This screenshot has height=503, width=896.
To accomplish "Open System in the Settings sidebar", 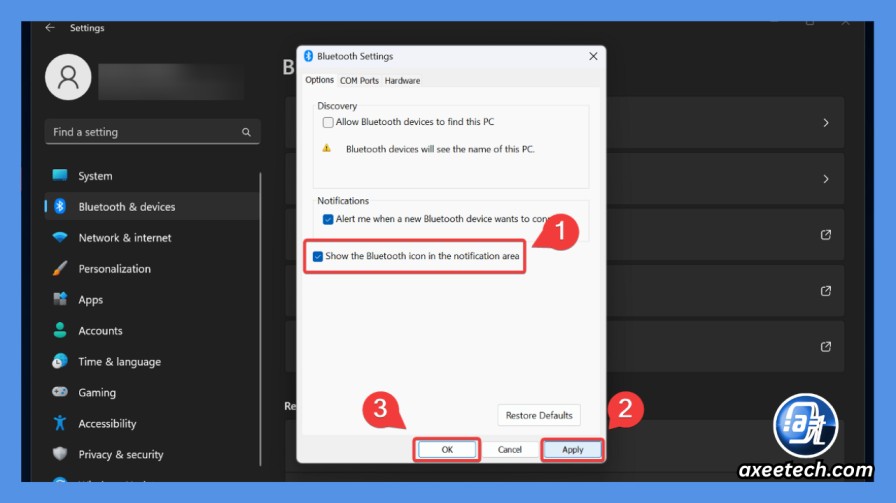I will (x=152, y=175).
